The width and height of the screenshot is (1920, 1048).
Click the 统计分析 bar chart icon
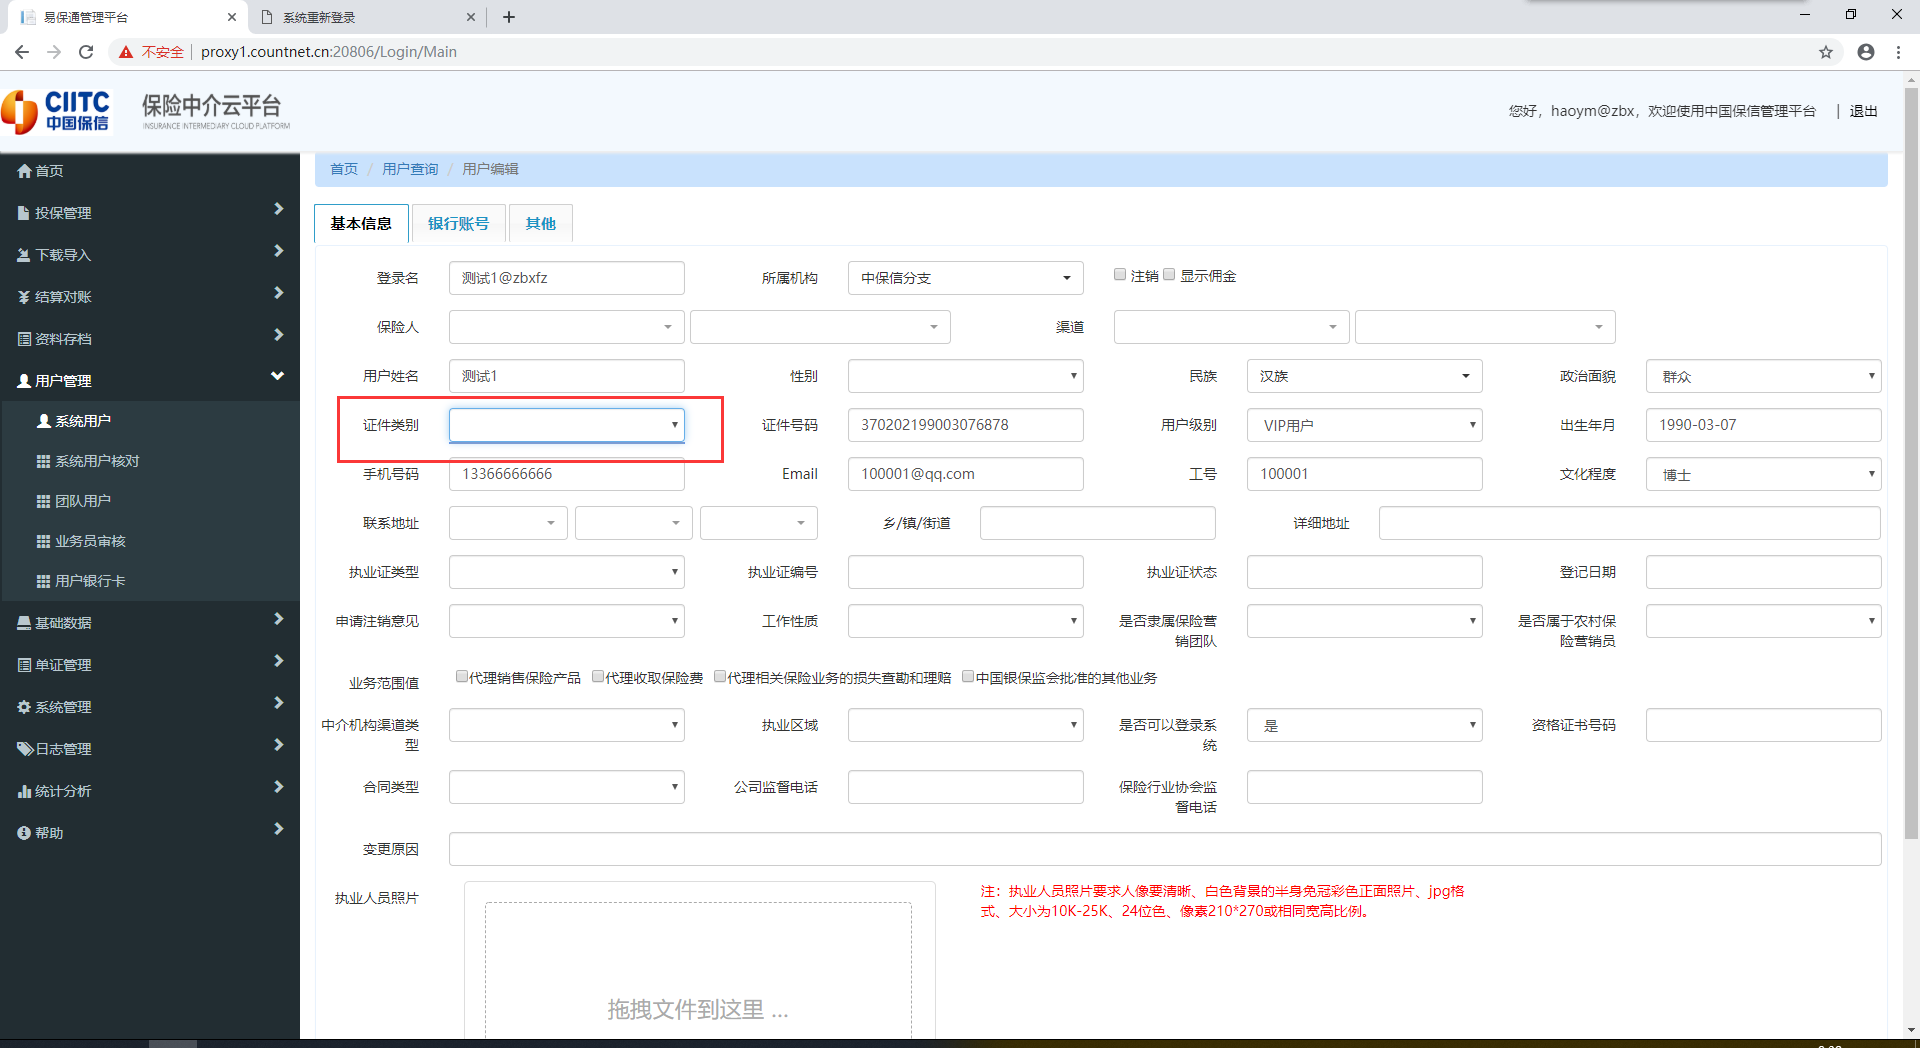(24, 791)
